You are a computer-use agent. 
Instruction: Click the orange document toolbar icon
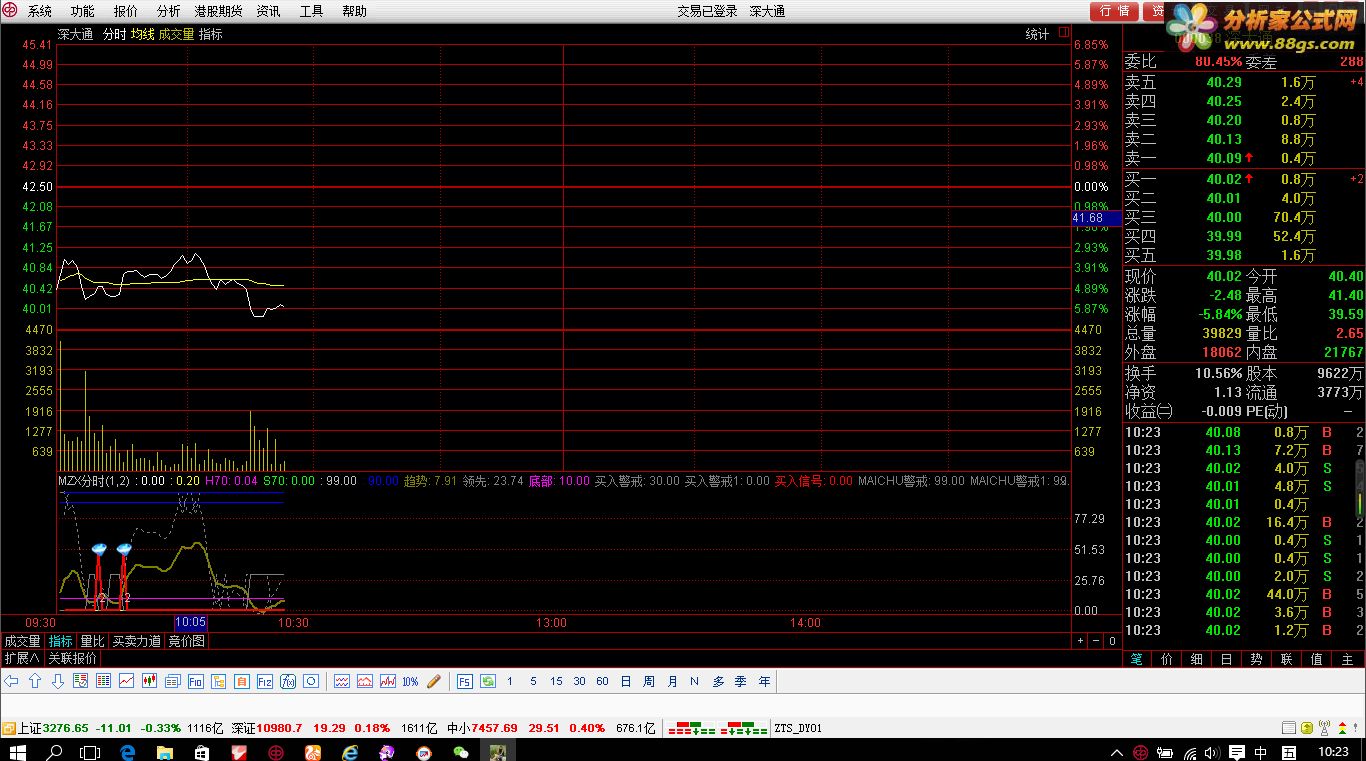point(241,681)
